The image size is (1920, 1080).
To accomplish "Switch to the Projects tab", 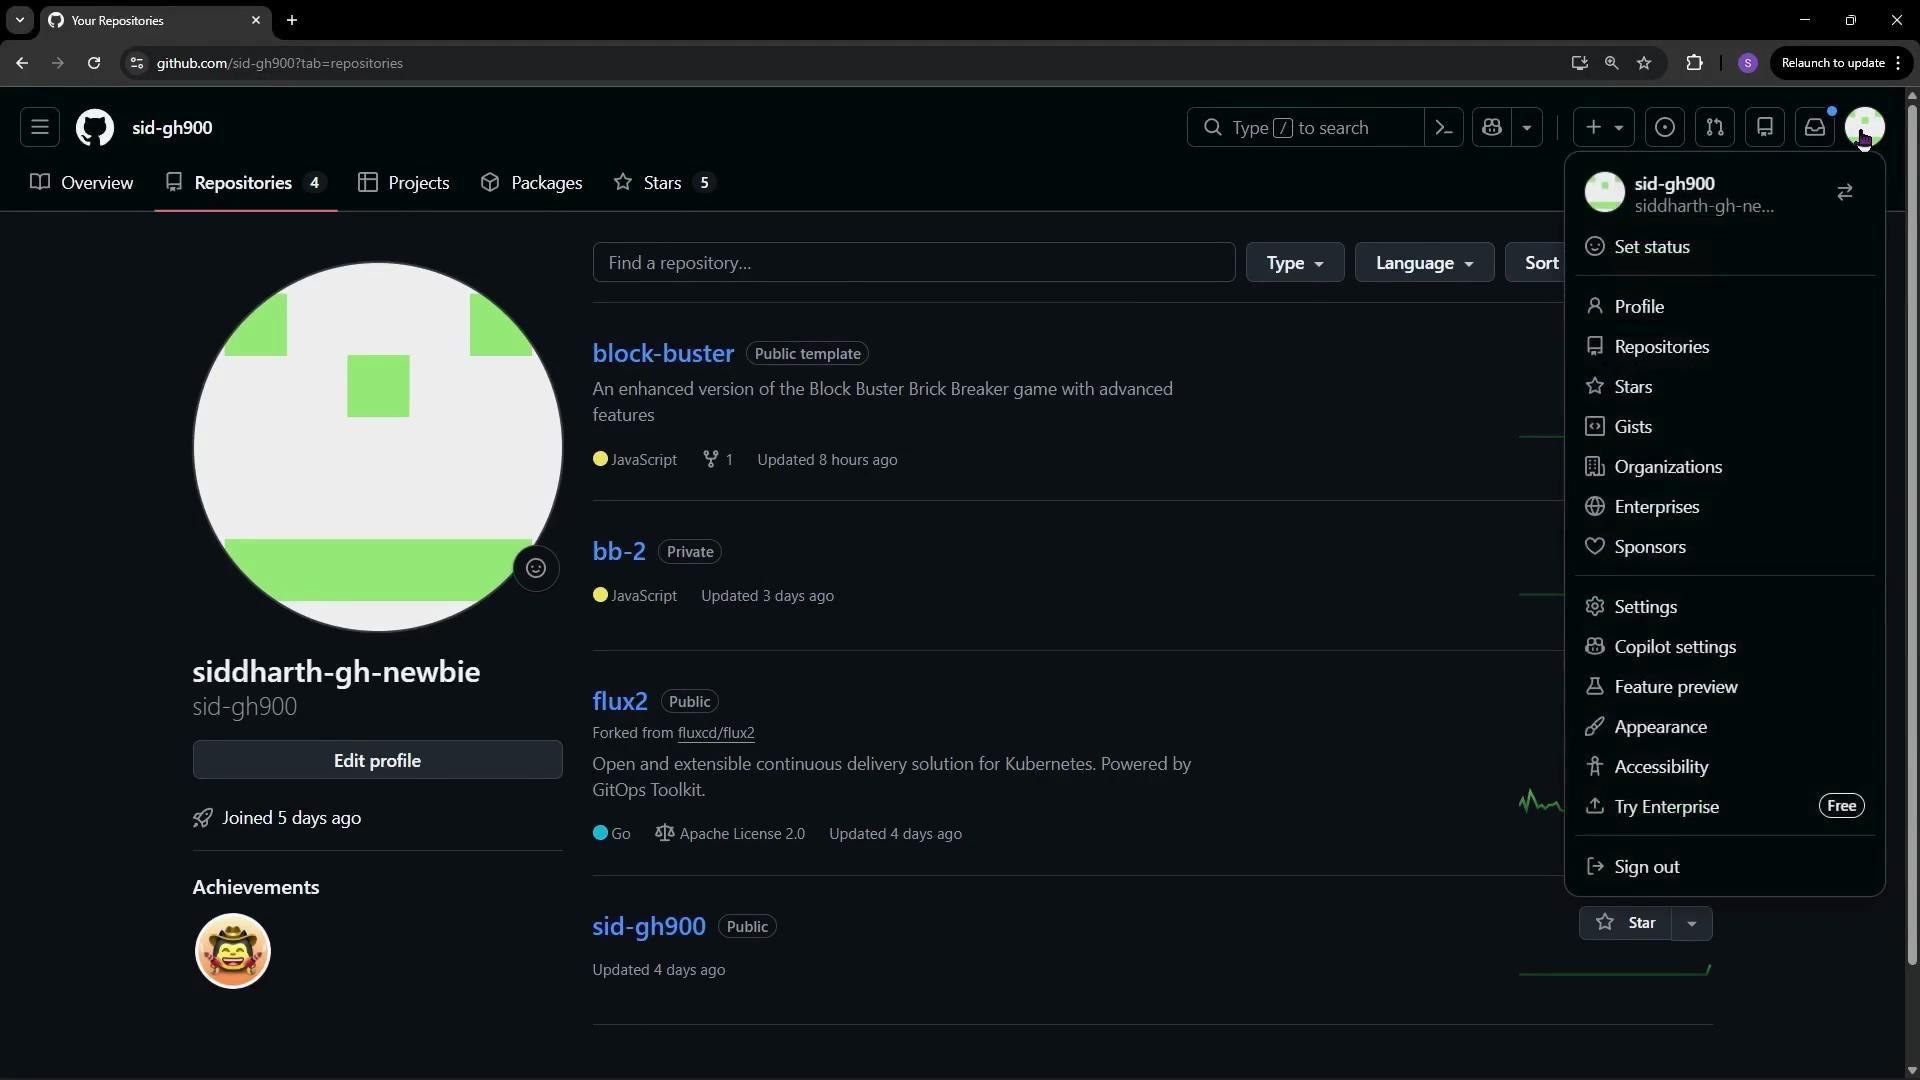I will coord(404,182).
